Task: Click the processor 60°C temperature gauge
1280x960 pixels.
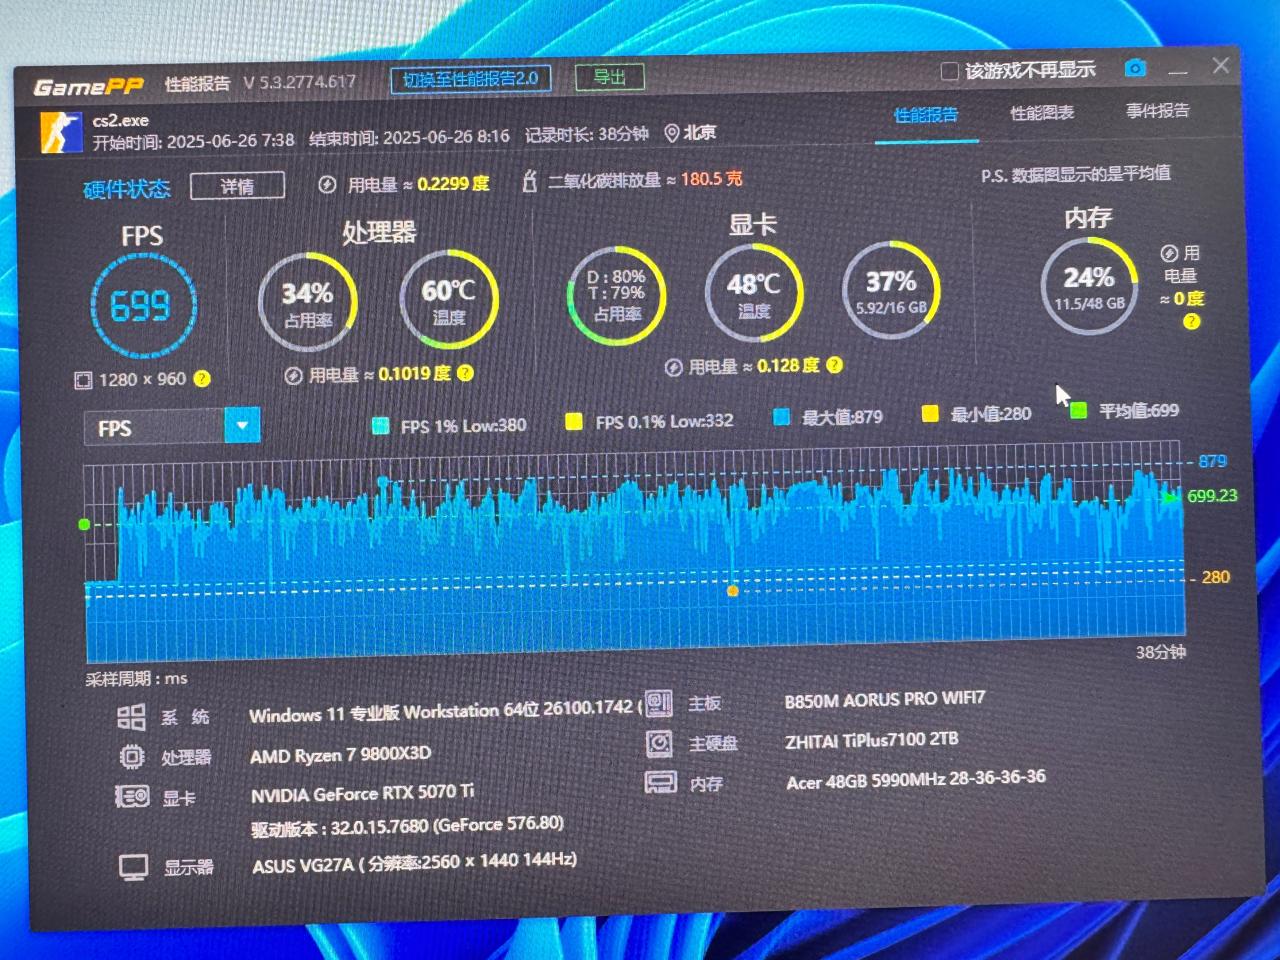Action: (448, 298)
